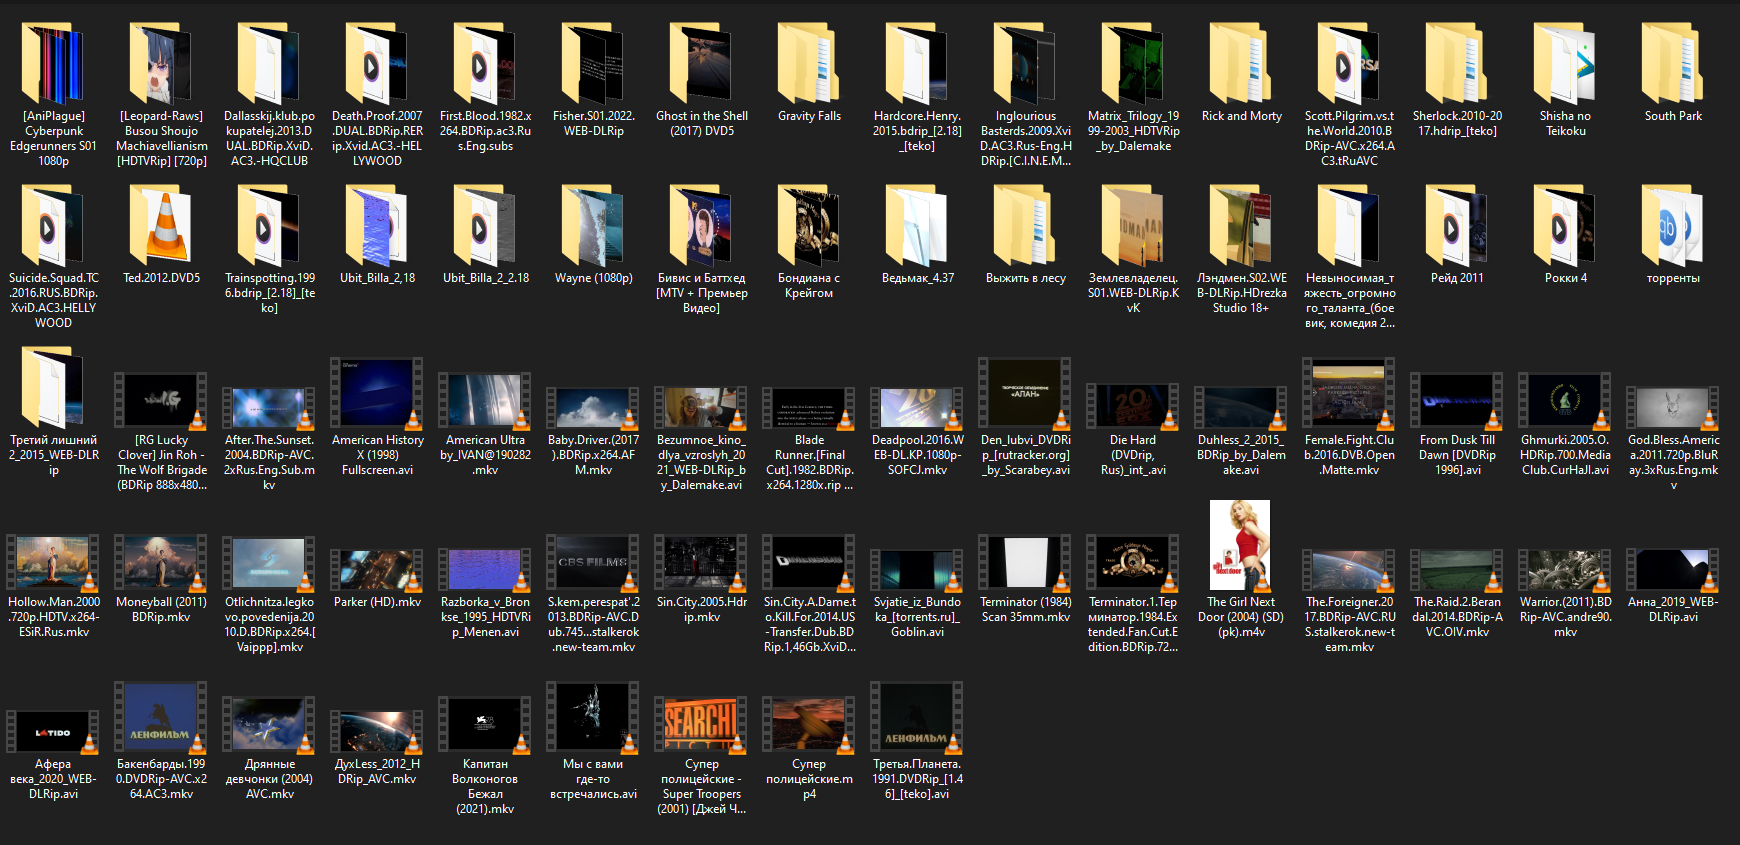Select the Ted.2012.DVD5 VLC cone folder
Viewport: 1740px width, 845px height.
(x=161, y=226)
